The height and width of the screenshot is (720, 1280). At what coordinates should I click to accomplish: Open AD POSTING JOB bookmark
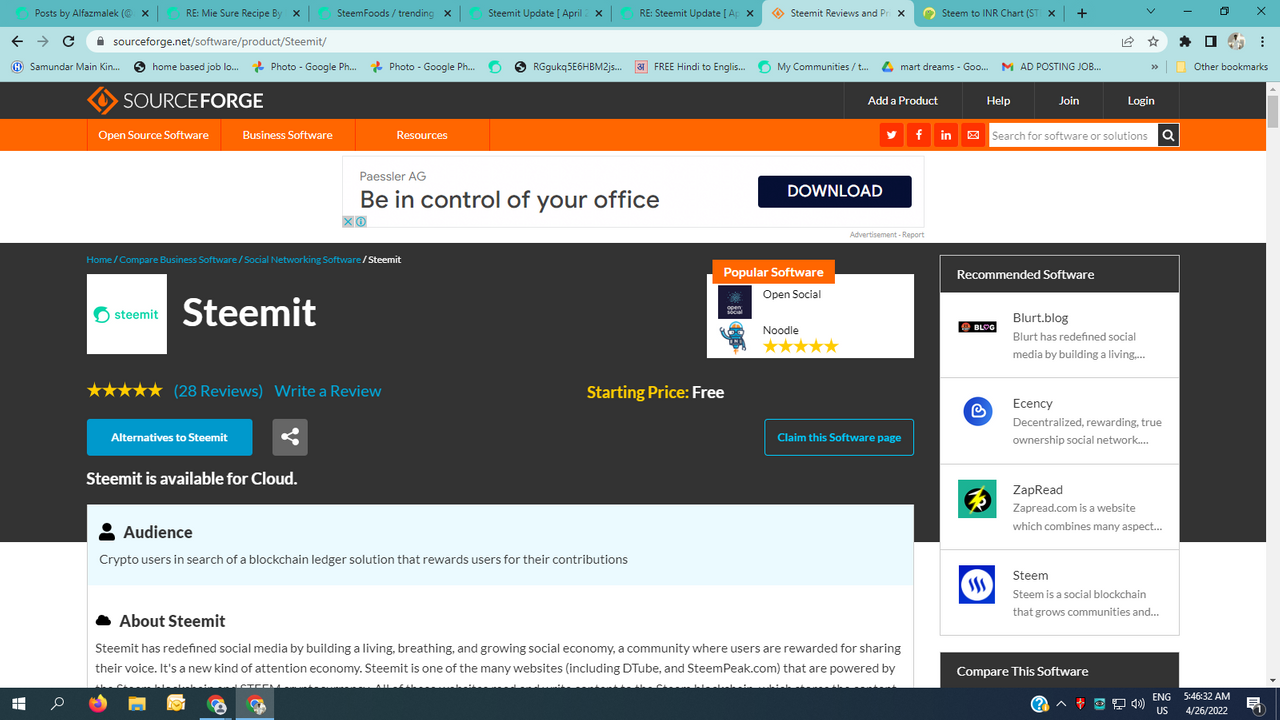(1051, 67)
